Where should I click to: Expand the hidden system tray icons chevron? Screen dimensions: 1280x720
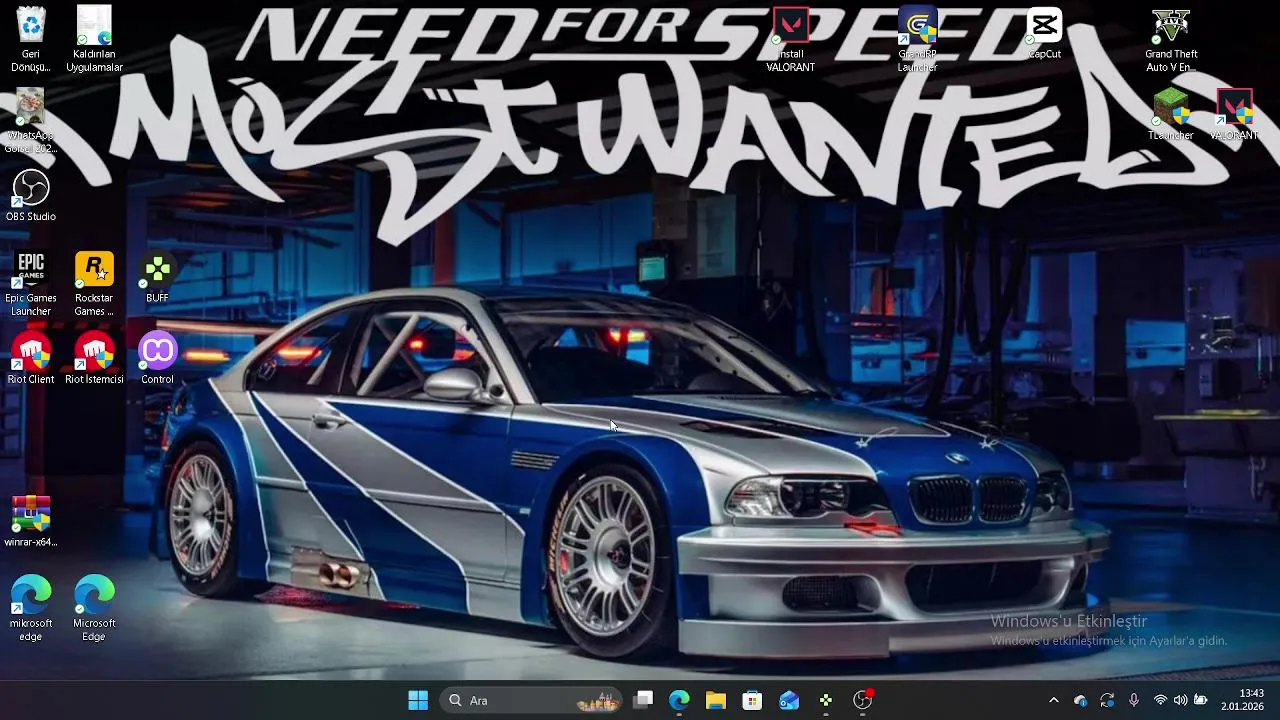coord(1053,700)
